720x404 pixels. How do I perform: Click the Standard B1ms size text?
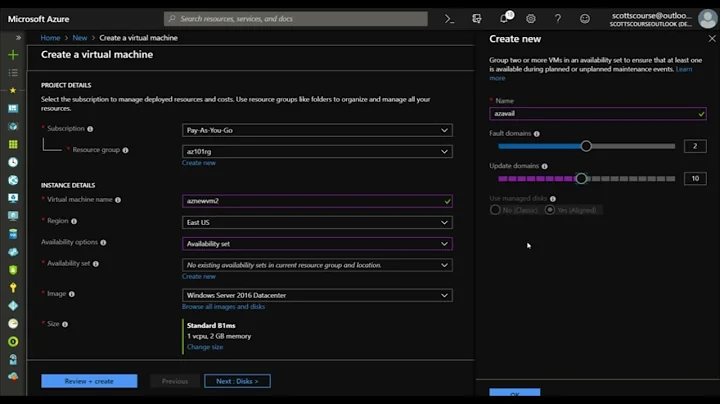tap(211, 325)
